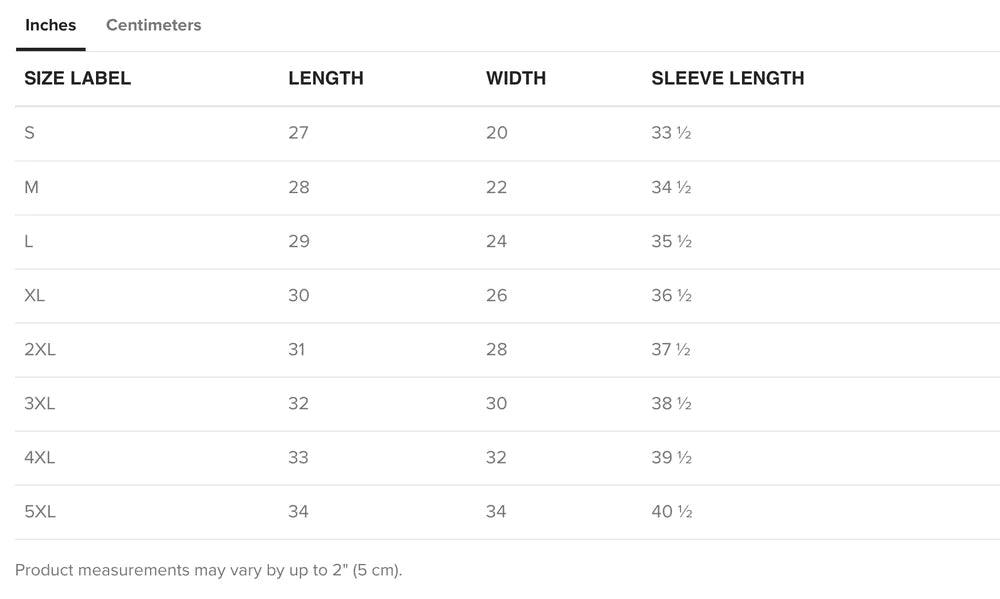Click the 40 ½ sleeve length value
Viewport: 1000px width, 599px height.
671,511
